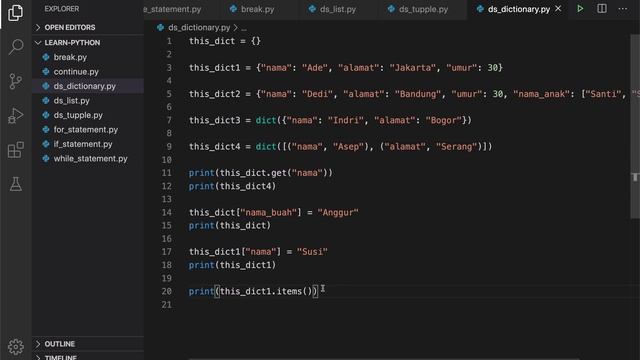Image resolution: width=640 pixels, height=360 pixels.
Task: Open the Extensions view icon
Action: click(x=16, y=150)
